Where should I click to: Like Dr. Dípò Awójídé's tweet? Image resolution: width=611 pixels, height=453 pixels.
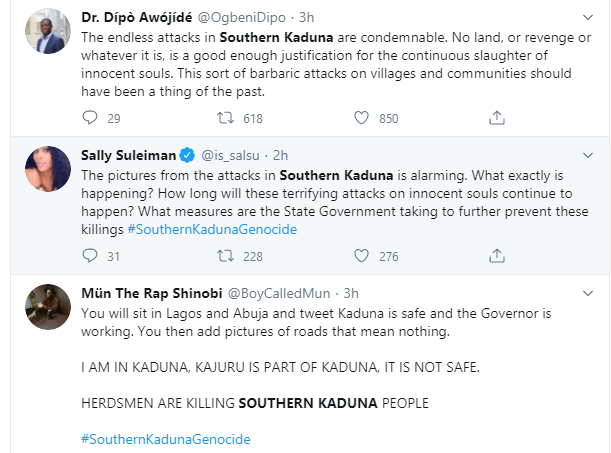364,118
